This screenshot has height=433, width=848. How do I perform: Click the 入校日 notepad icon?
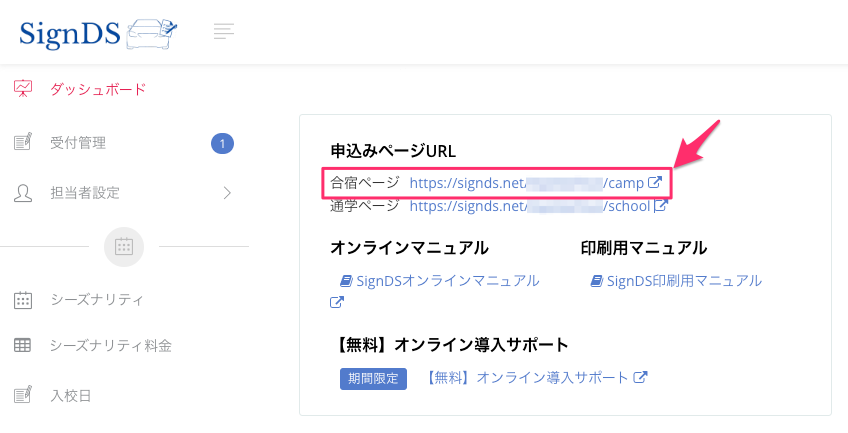tap(23, 395)
